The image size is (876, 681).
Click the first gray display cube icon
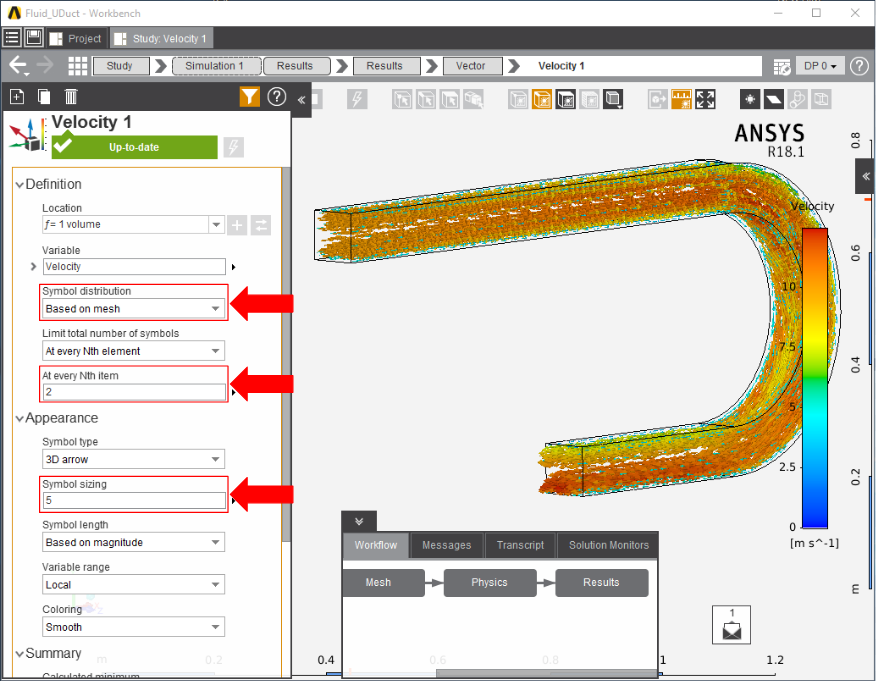tap(518, 100)
